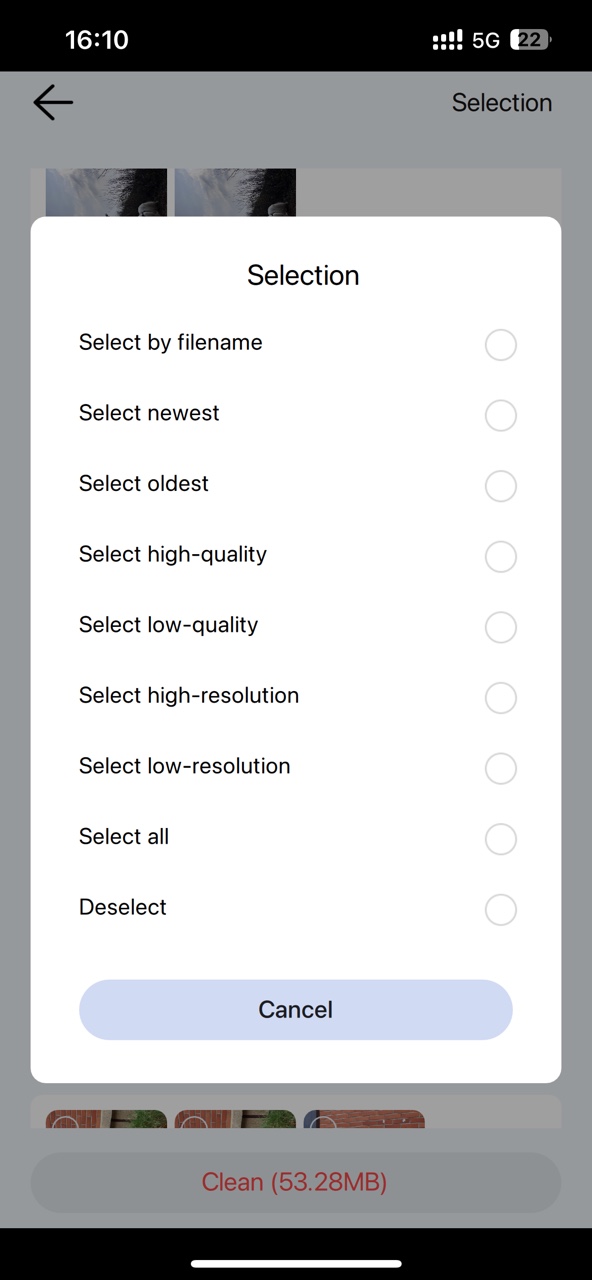Tap the back arrow icon
This screenshot has height=1280, width=592.
coord(52,102)
